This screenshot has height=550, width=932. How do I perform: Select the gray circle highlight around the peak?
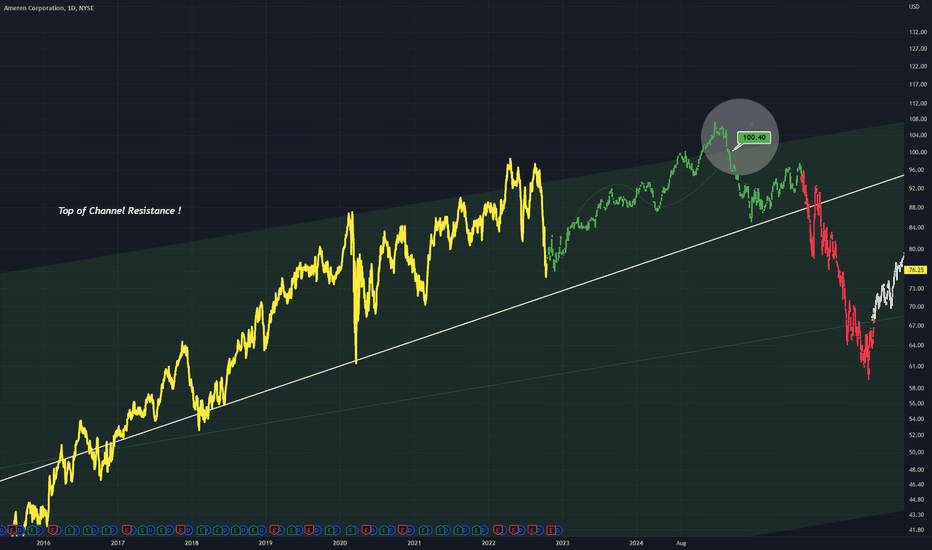point(739,137)
